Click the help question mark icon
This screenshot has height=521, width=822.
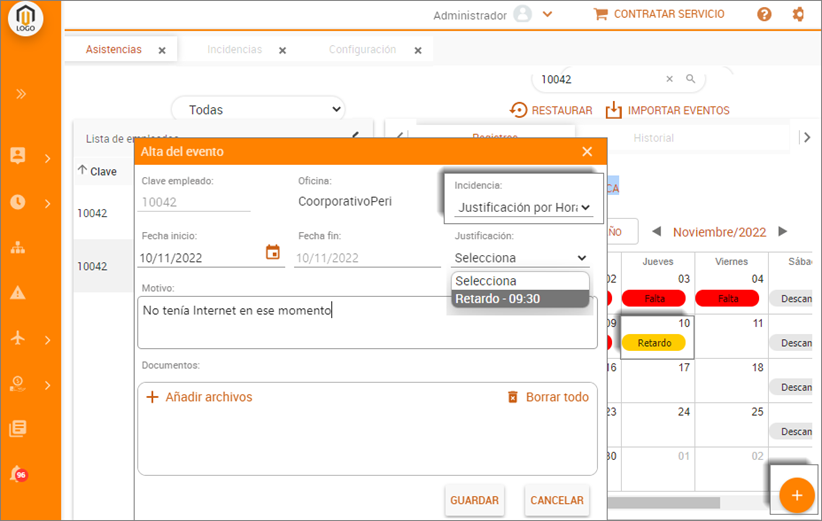coord(764,14)
